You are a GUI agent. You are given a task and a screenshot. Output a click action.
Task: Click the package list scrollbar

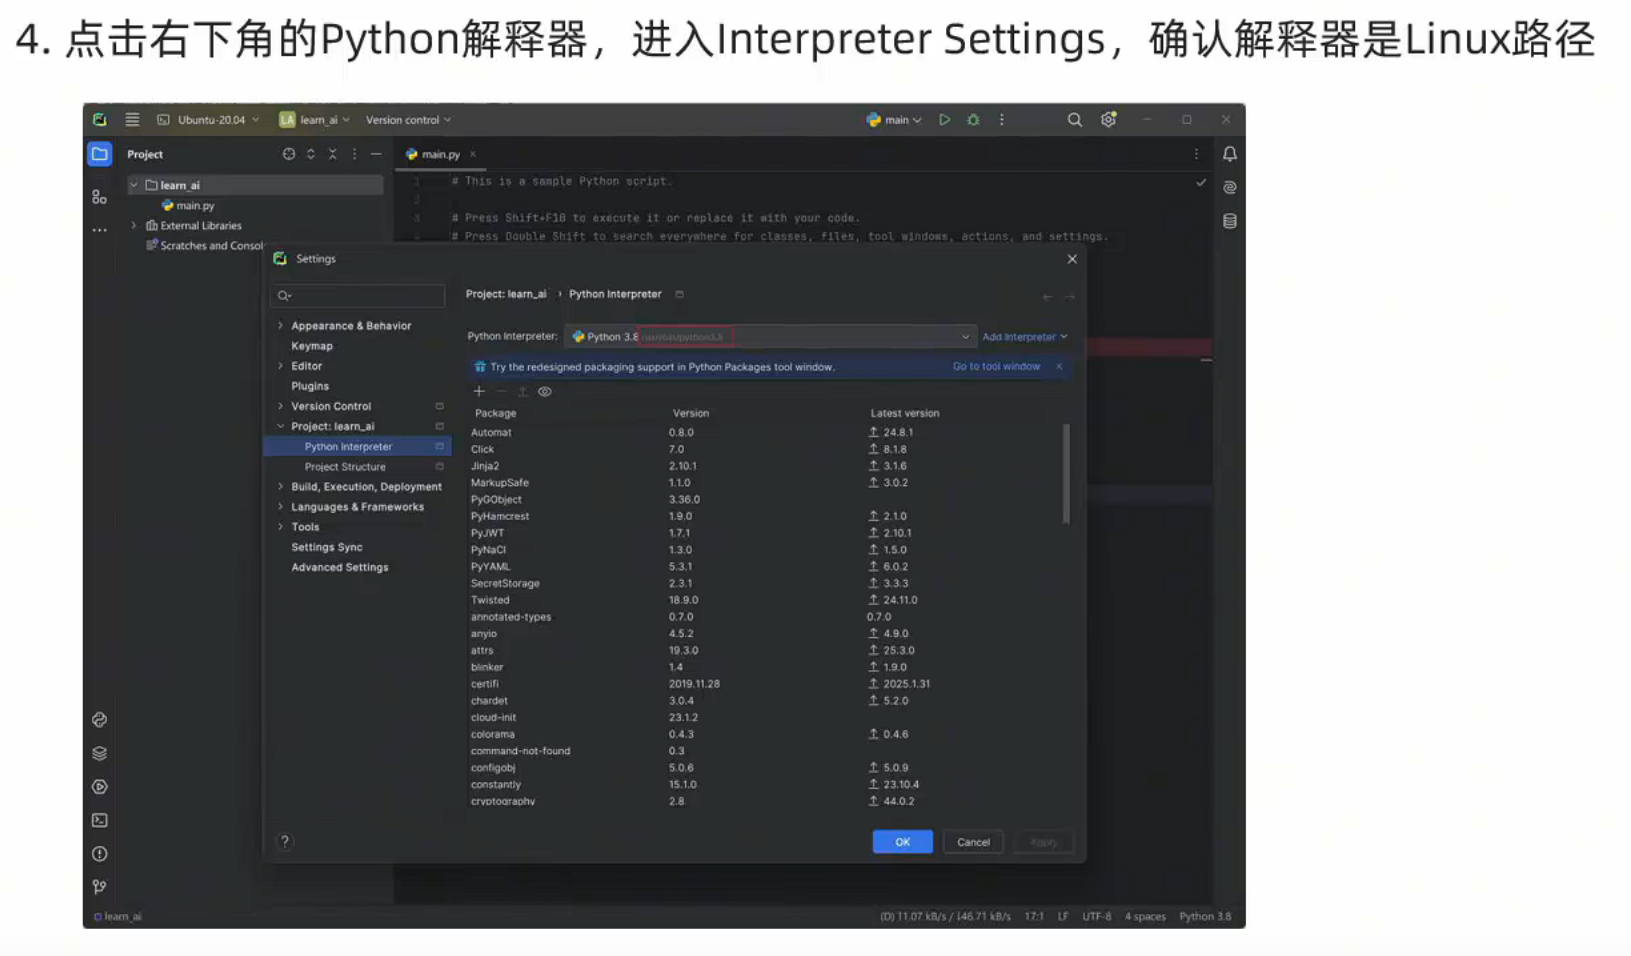pyautogui.click(x=1066, y=473)
